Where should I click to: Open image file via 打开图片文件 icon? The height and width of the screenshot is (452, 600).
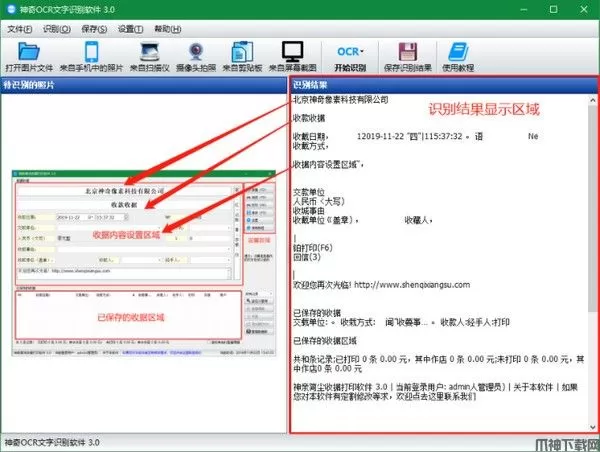[x=29, y=57]
